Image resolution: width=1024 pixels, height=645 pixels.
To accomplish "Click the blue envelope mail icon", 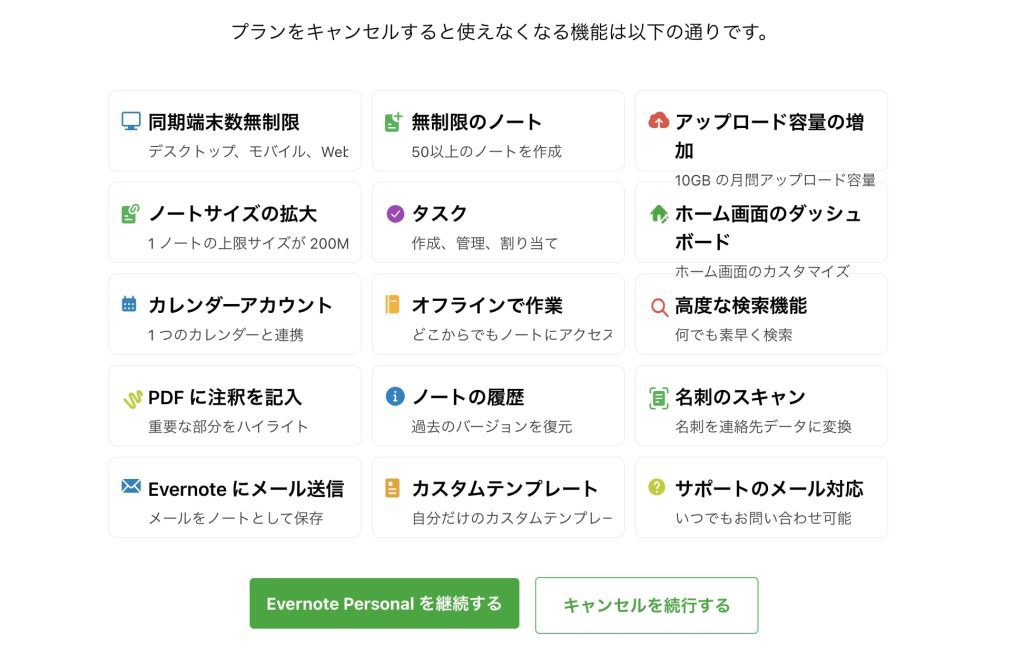I will tap(131, 486).
